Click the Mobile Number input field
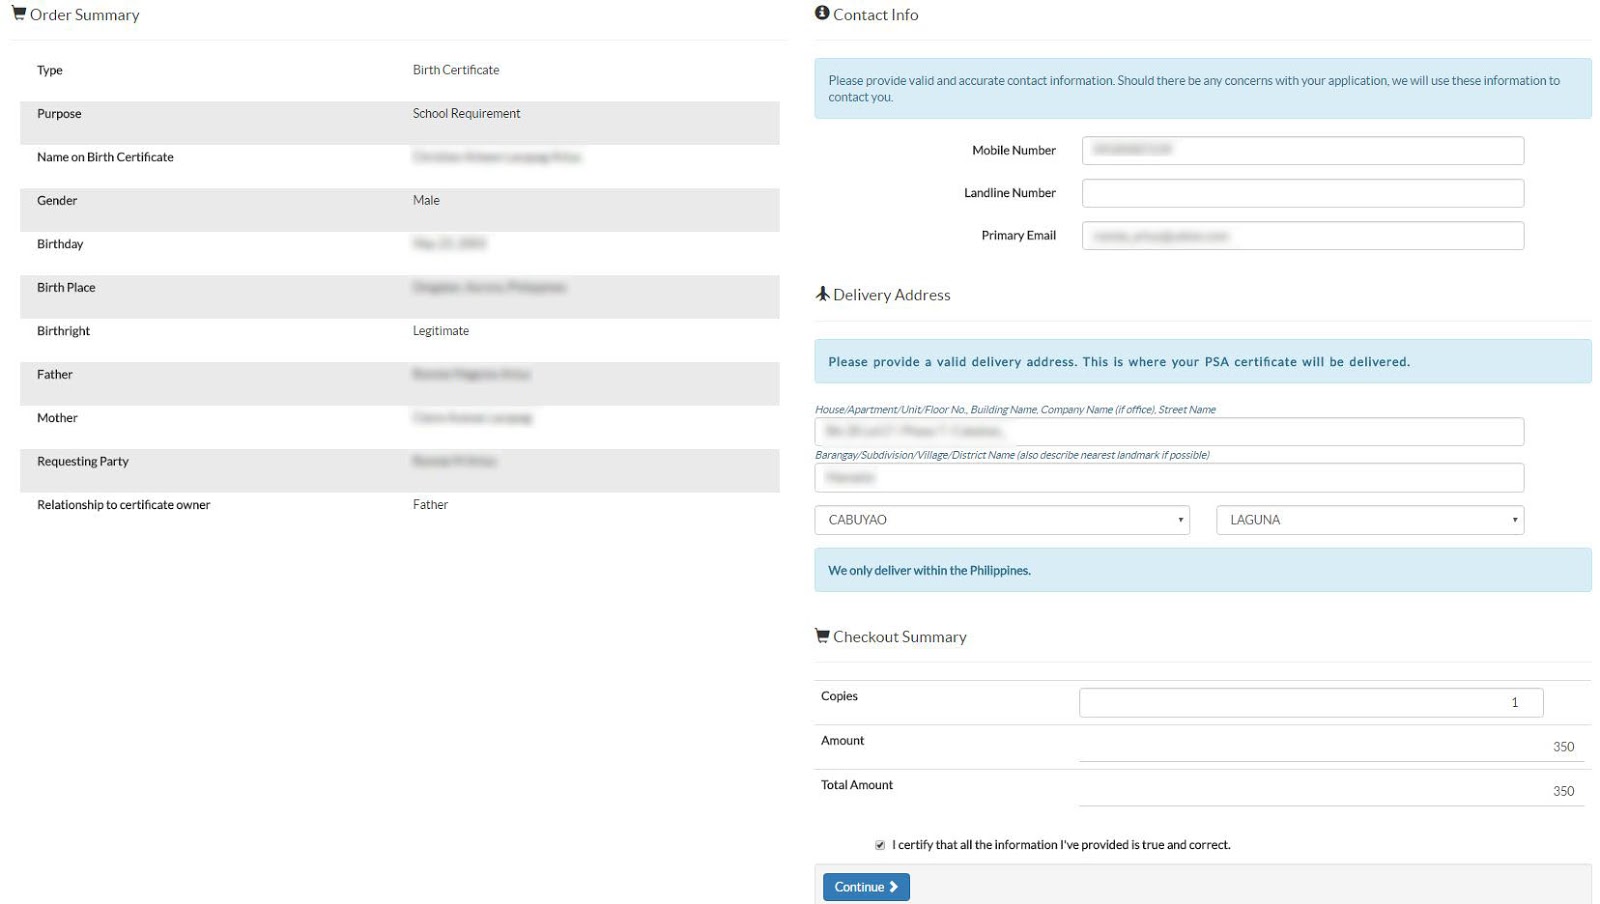This screenshot has width=1600, height=904. pos(1302,150)
